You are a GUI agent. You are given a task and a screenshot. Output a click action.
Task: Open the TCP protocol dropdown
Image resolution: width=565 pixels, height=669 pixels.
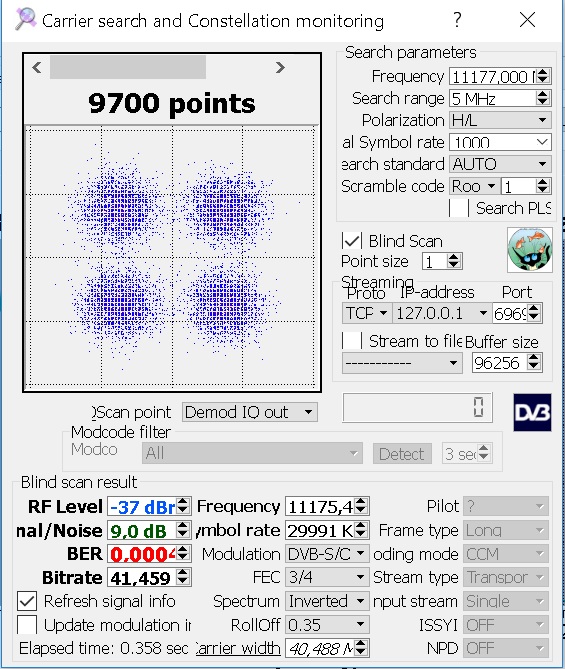[x=366, y=313]
